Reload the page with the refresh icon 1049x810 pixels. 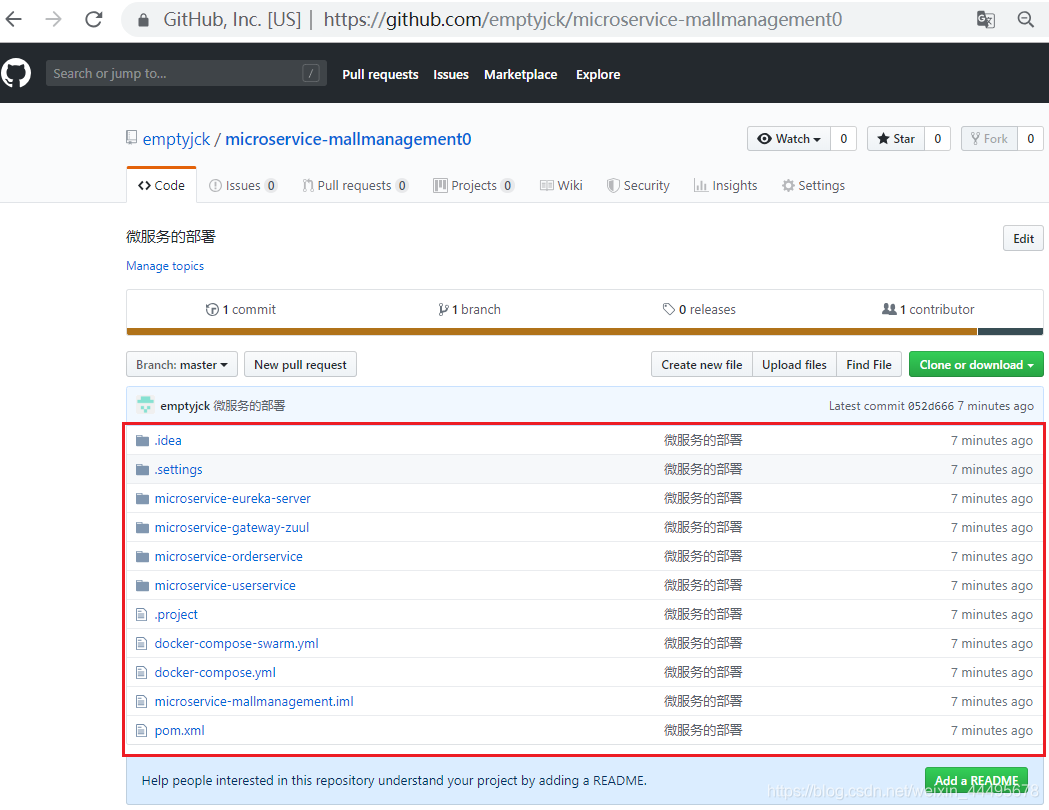[x=94, y=19]
